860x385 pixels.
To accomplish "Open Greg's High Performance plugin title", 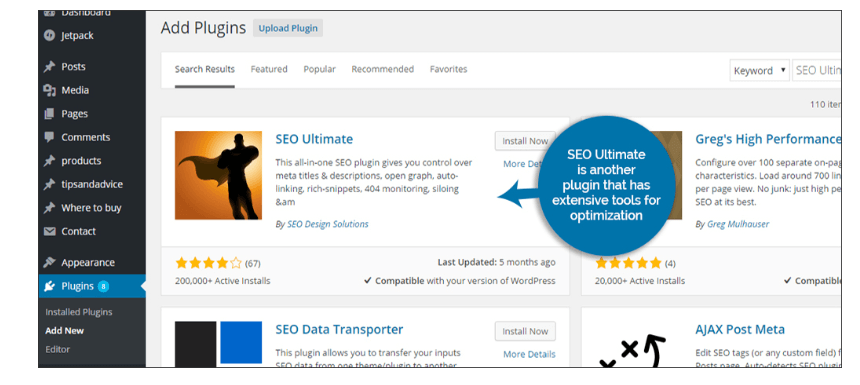I will coord(768,139).
